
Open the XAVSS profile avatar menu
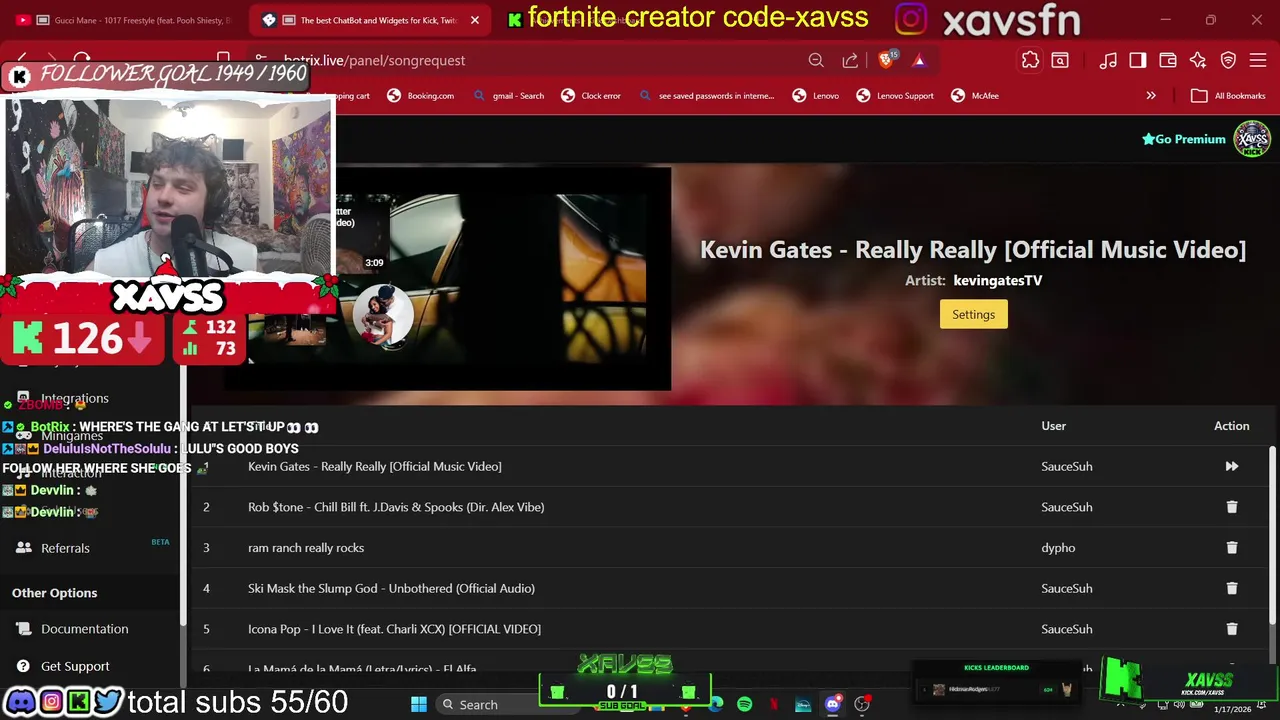pyautogui.click(x=1252, y=139)
